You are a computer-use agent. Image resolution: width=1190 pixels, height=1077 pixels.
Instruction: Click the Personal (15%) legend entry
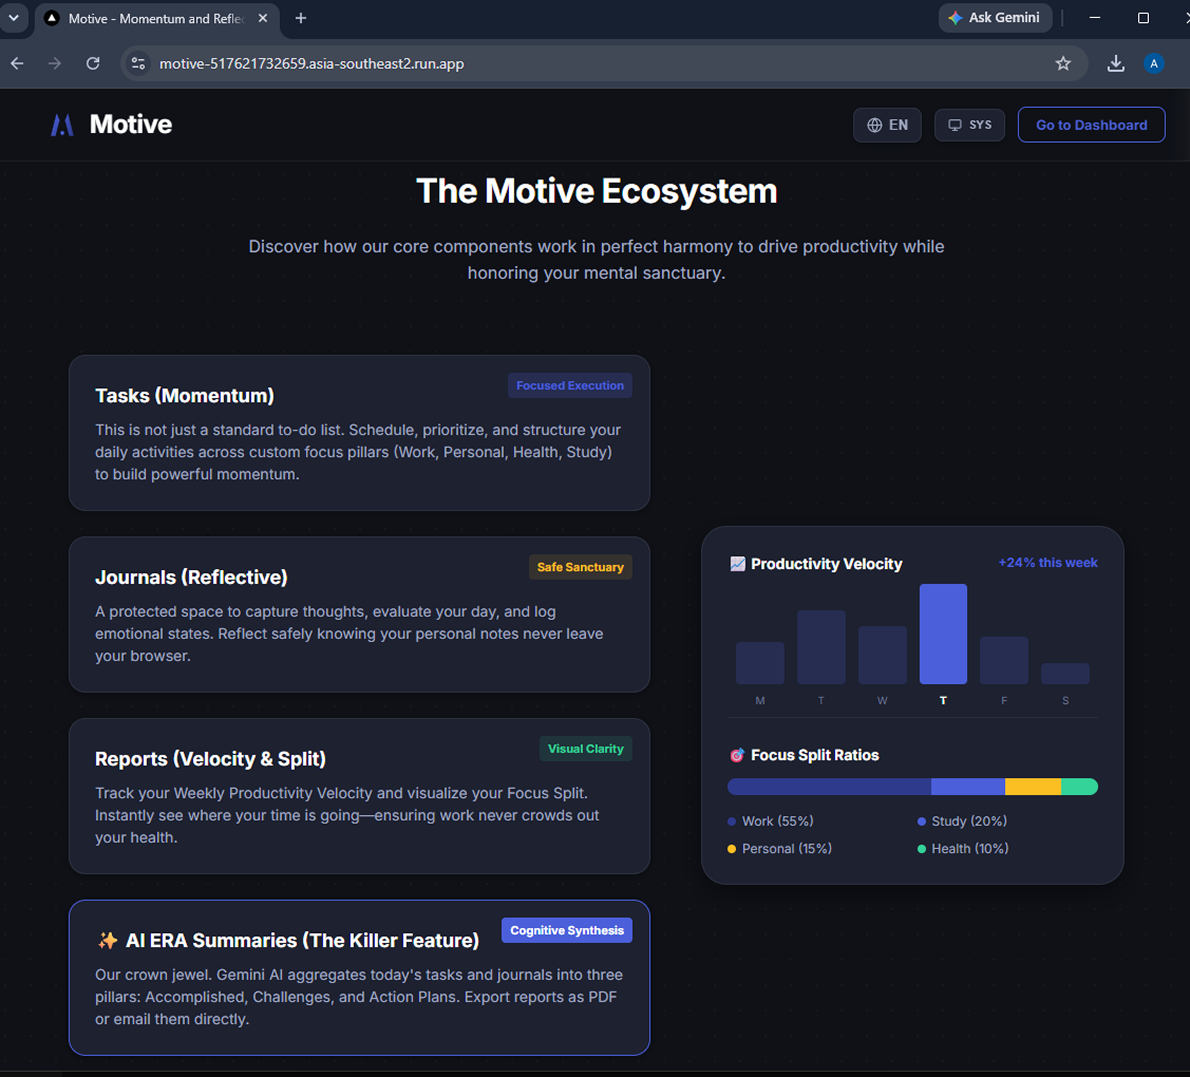[779, 849]
